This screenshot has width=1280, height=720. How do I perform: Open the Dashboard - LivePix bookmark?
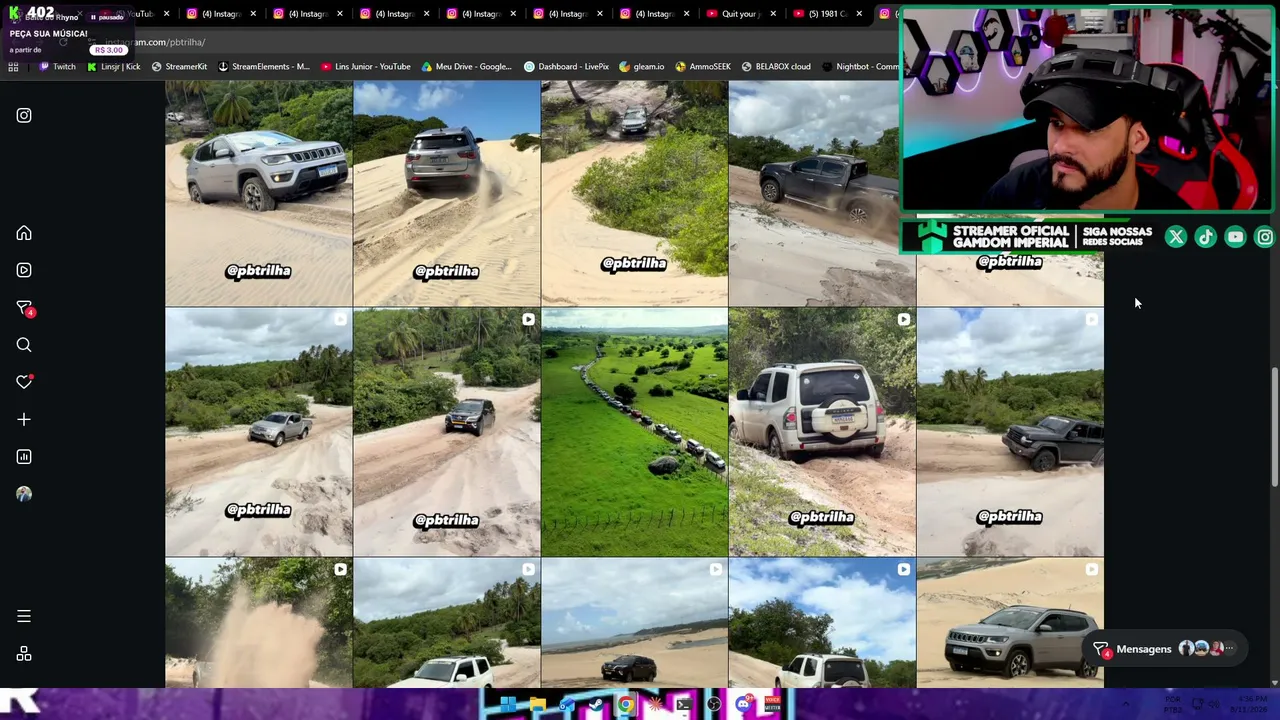566,67
